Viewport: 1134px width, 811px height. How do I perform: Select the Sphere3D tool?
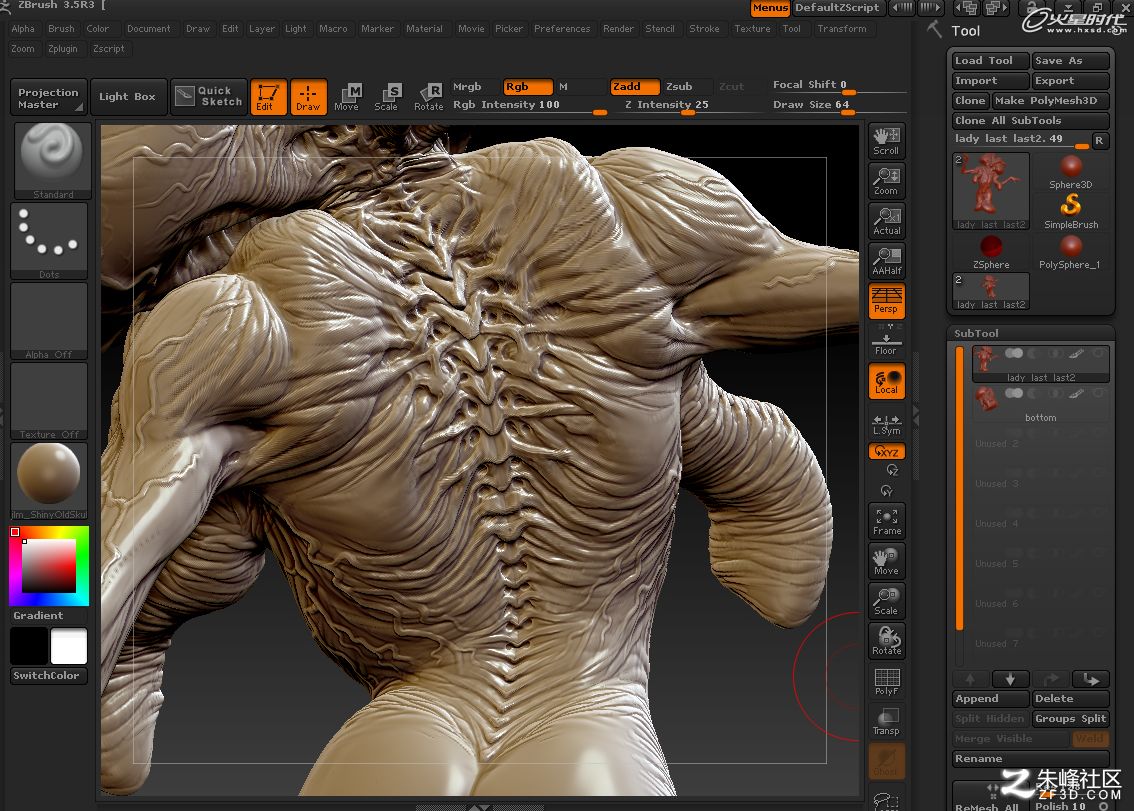point(1070,172)
